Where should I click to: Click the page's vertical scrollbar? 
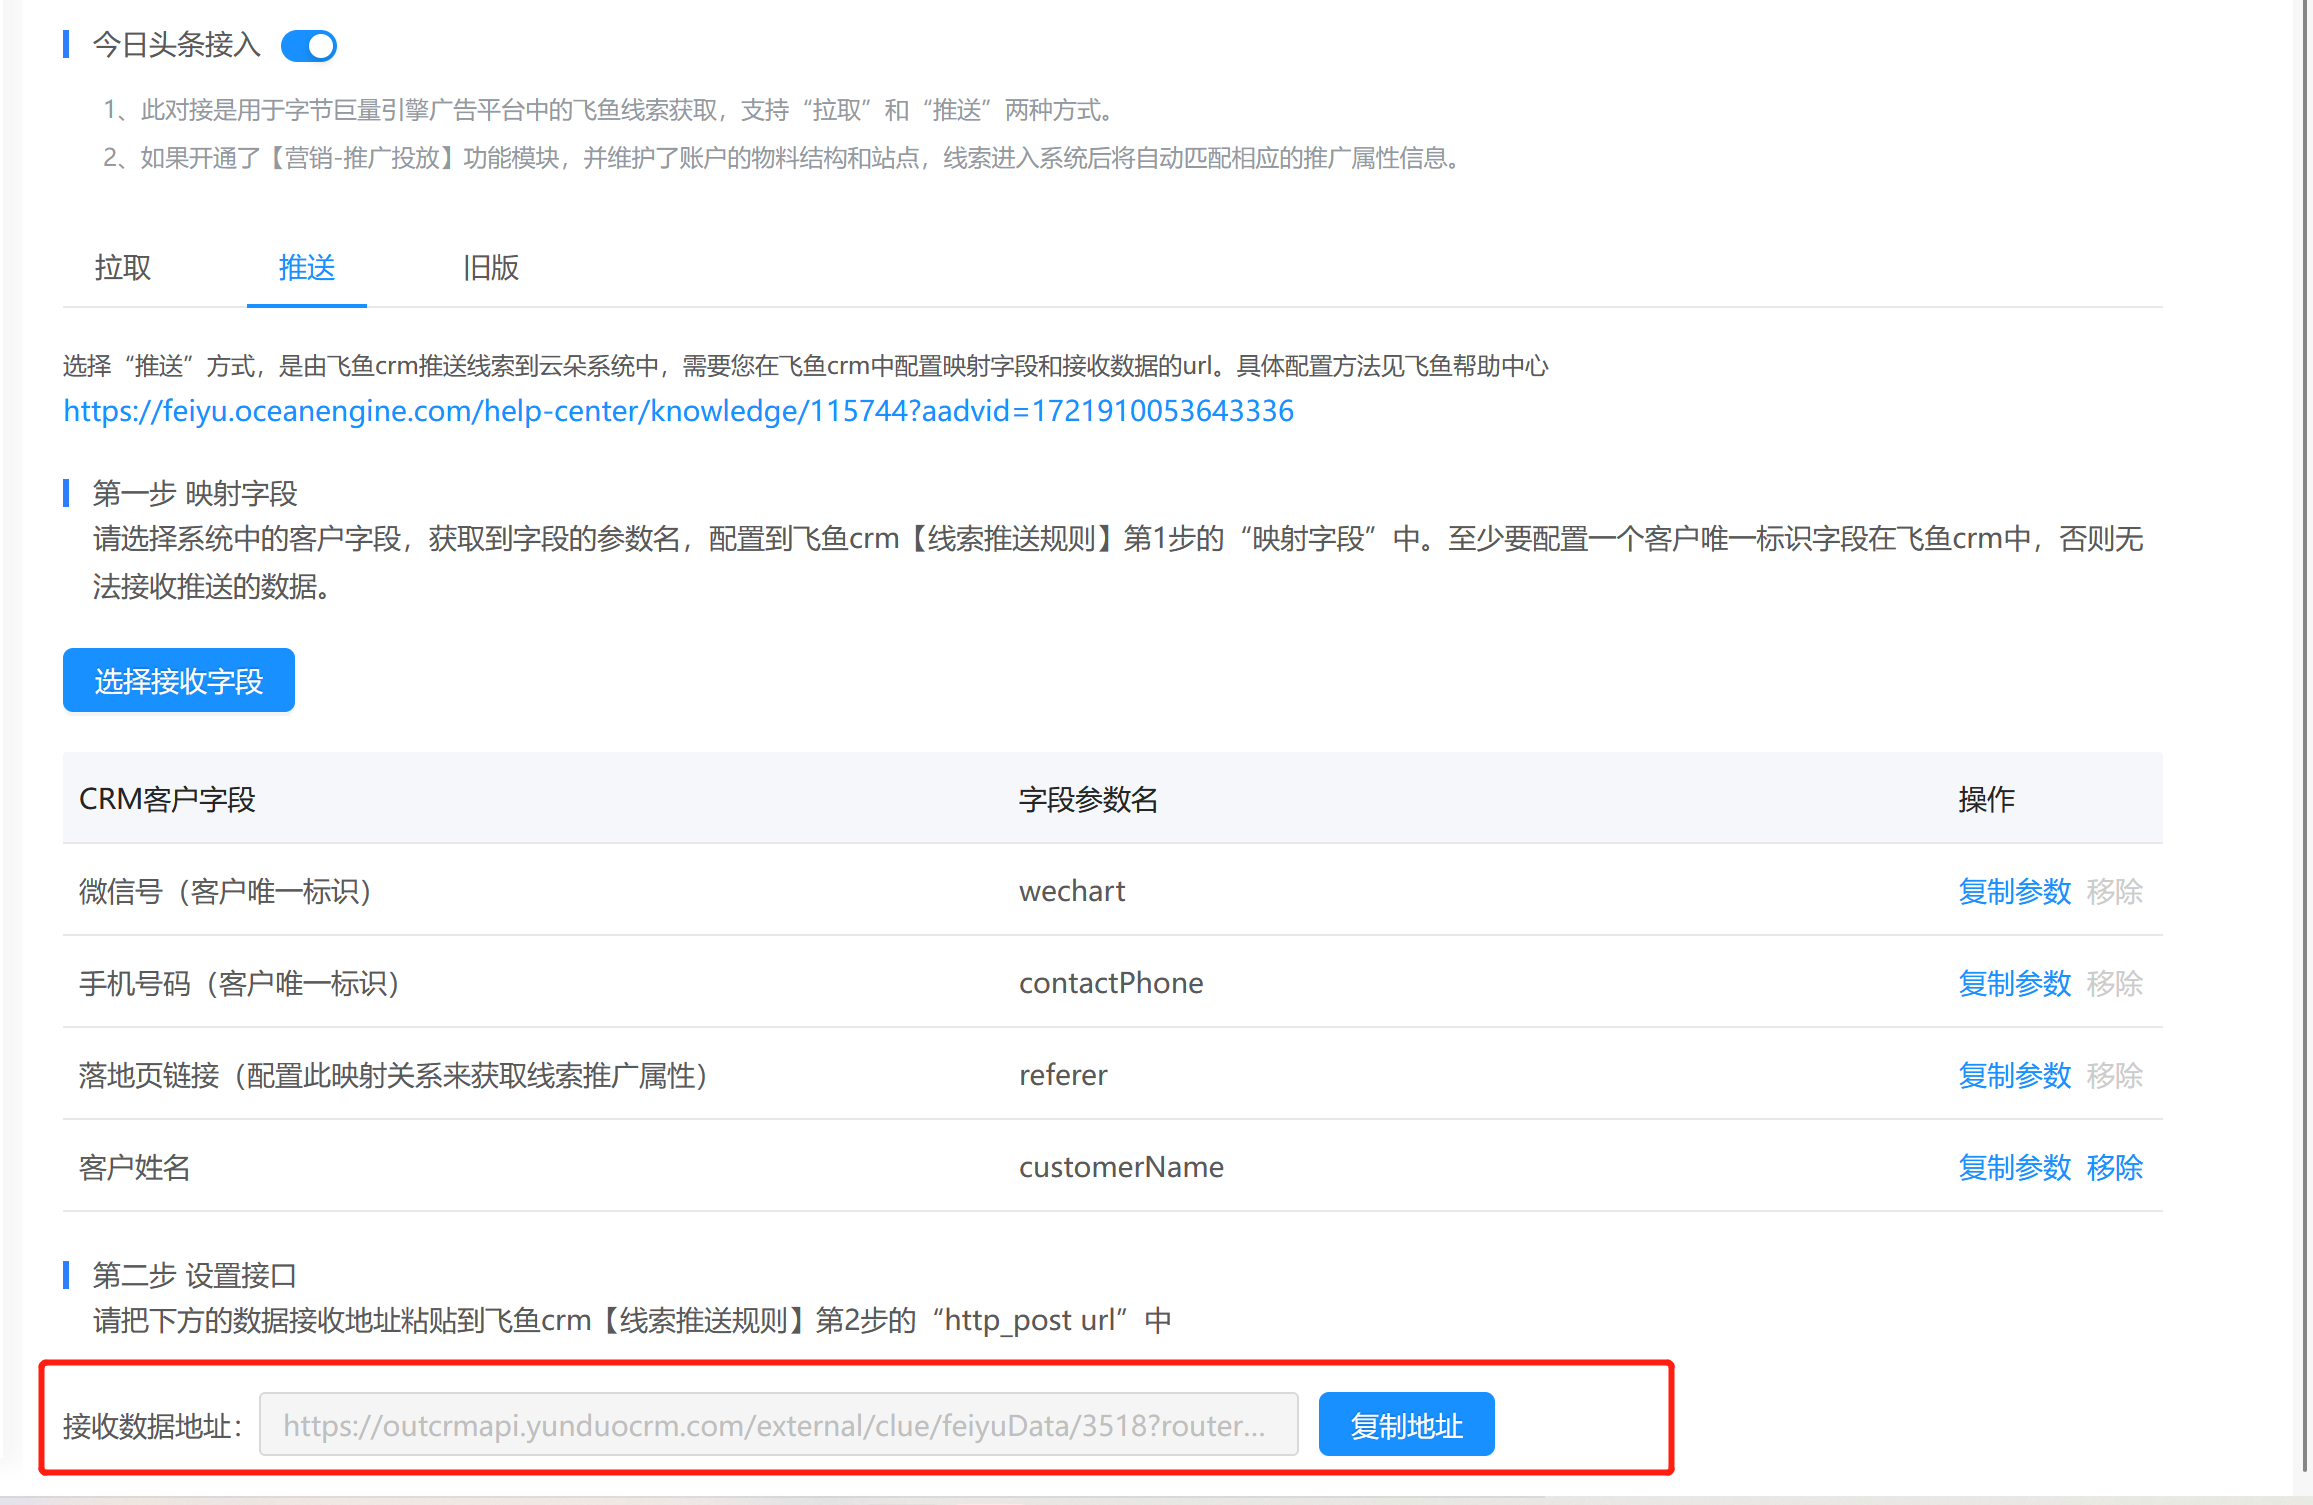[2306, 700]
